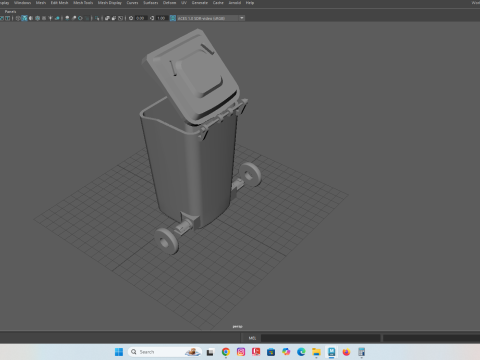The image size is (480, 360).
Task: Toggle Textured display icon
Action: (44, 18)
